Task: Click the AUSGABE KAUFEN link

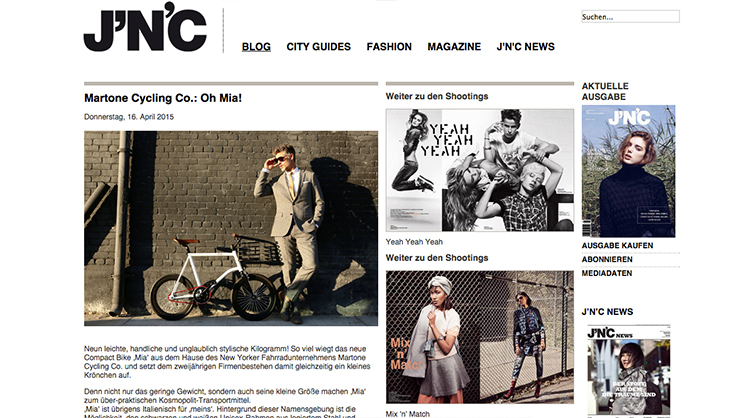Action: [x=617, y=245]
